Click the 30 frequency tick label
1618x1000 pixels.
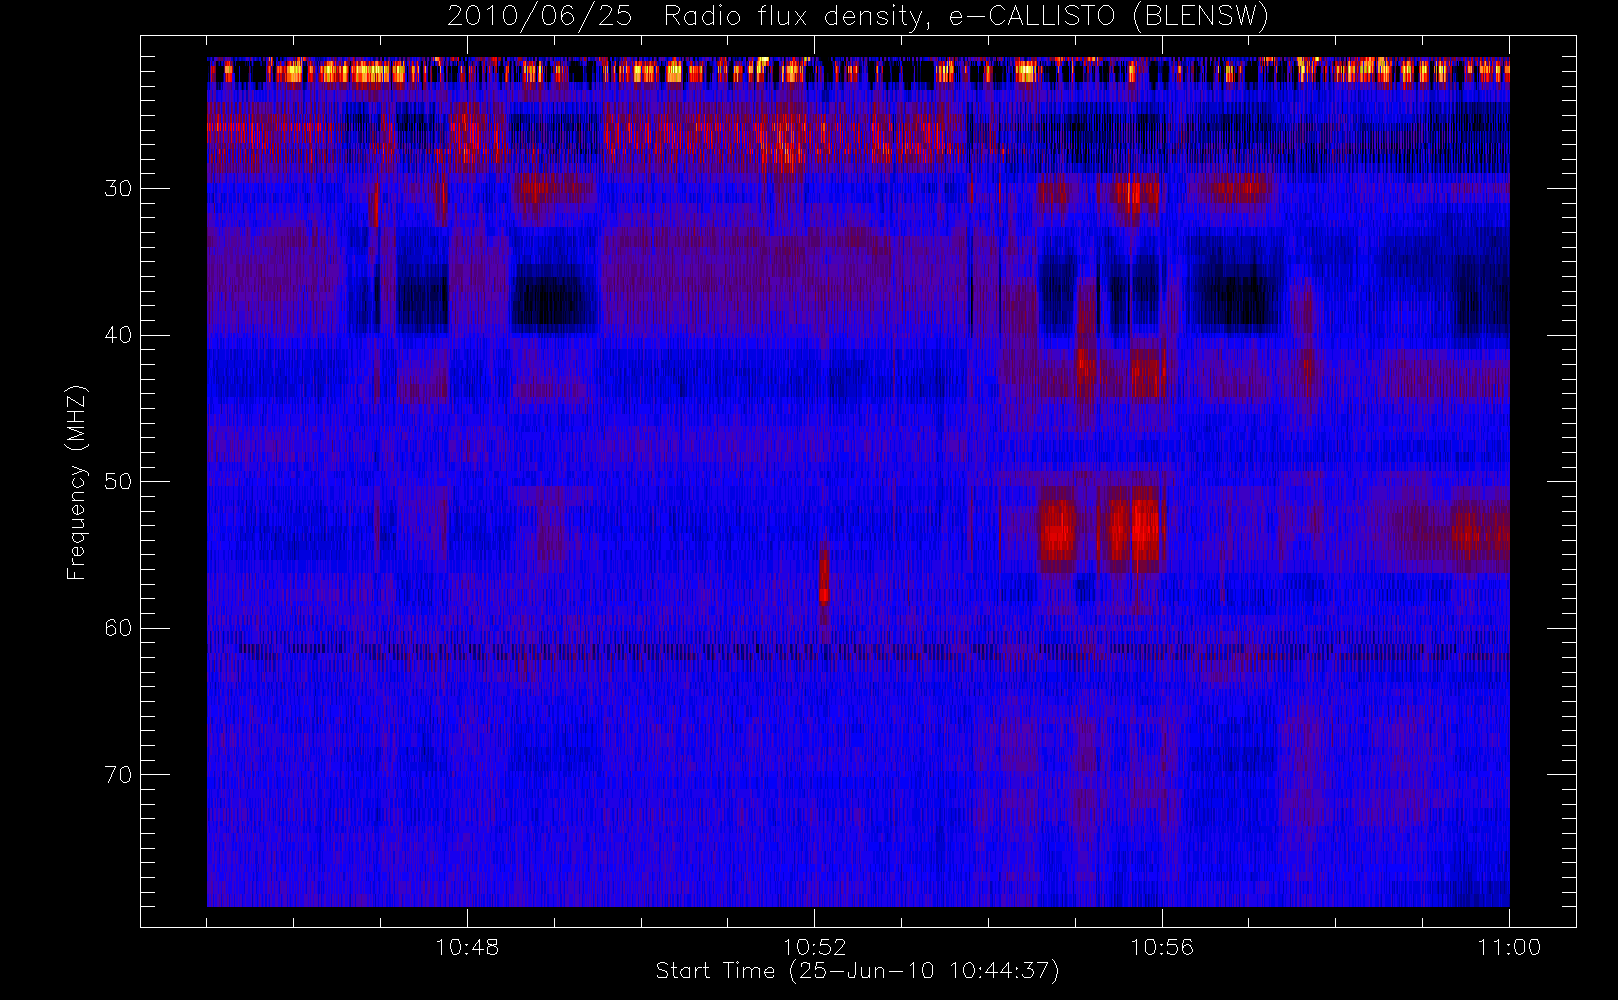(x=118, y=189)
